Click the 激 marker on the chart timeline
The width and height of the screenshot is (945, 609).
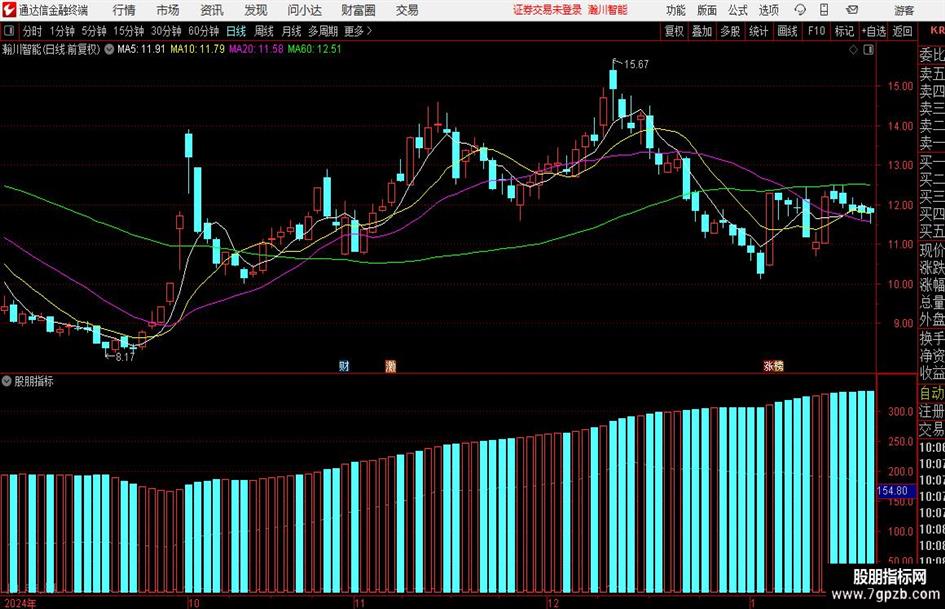391,365
